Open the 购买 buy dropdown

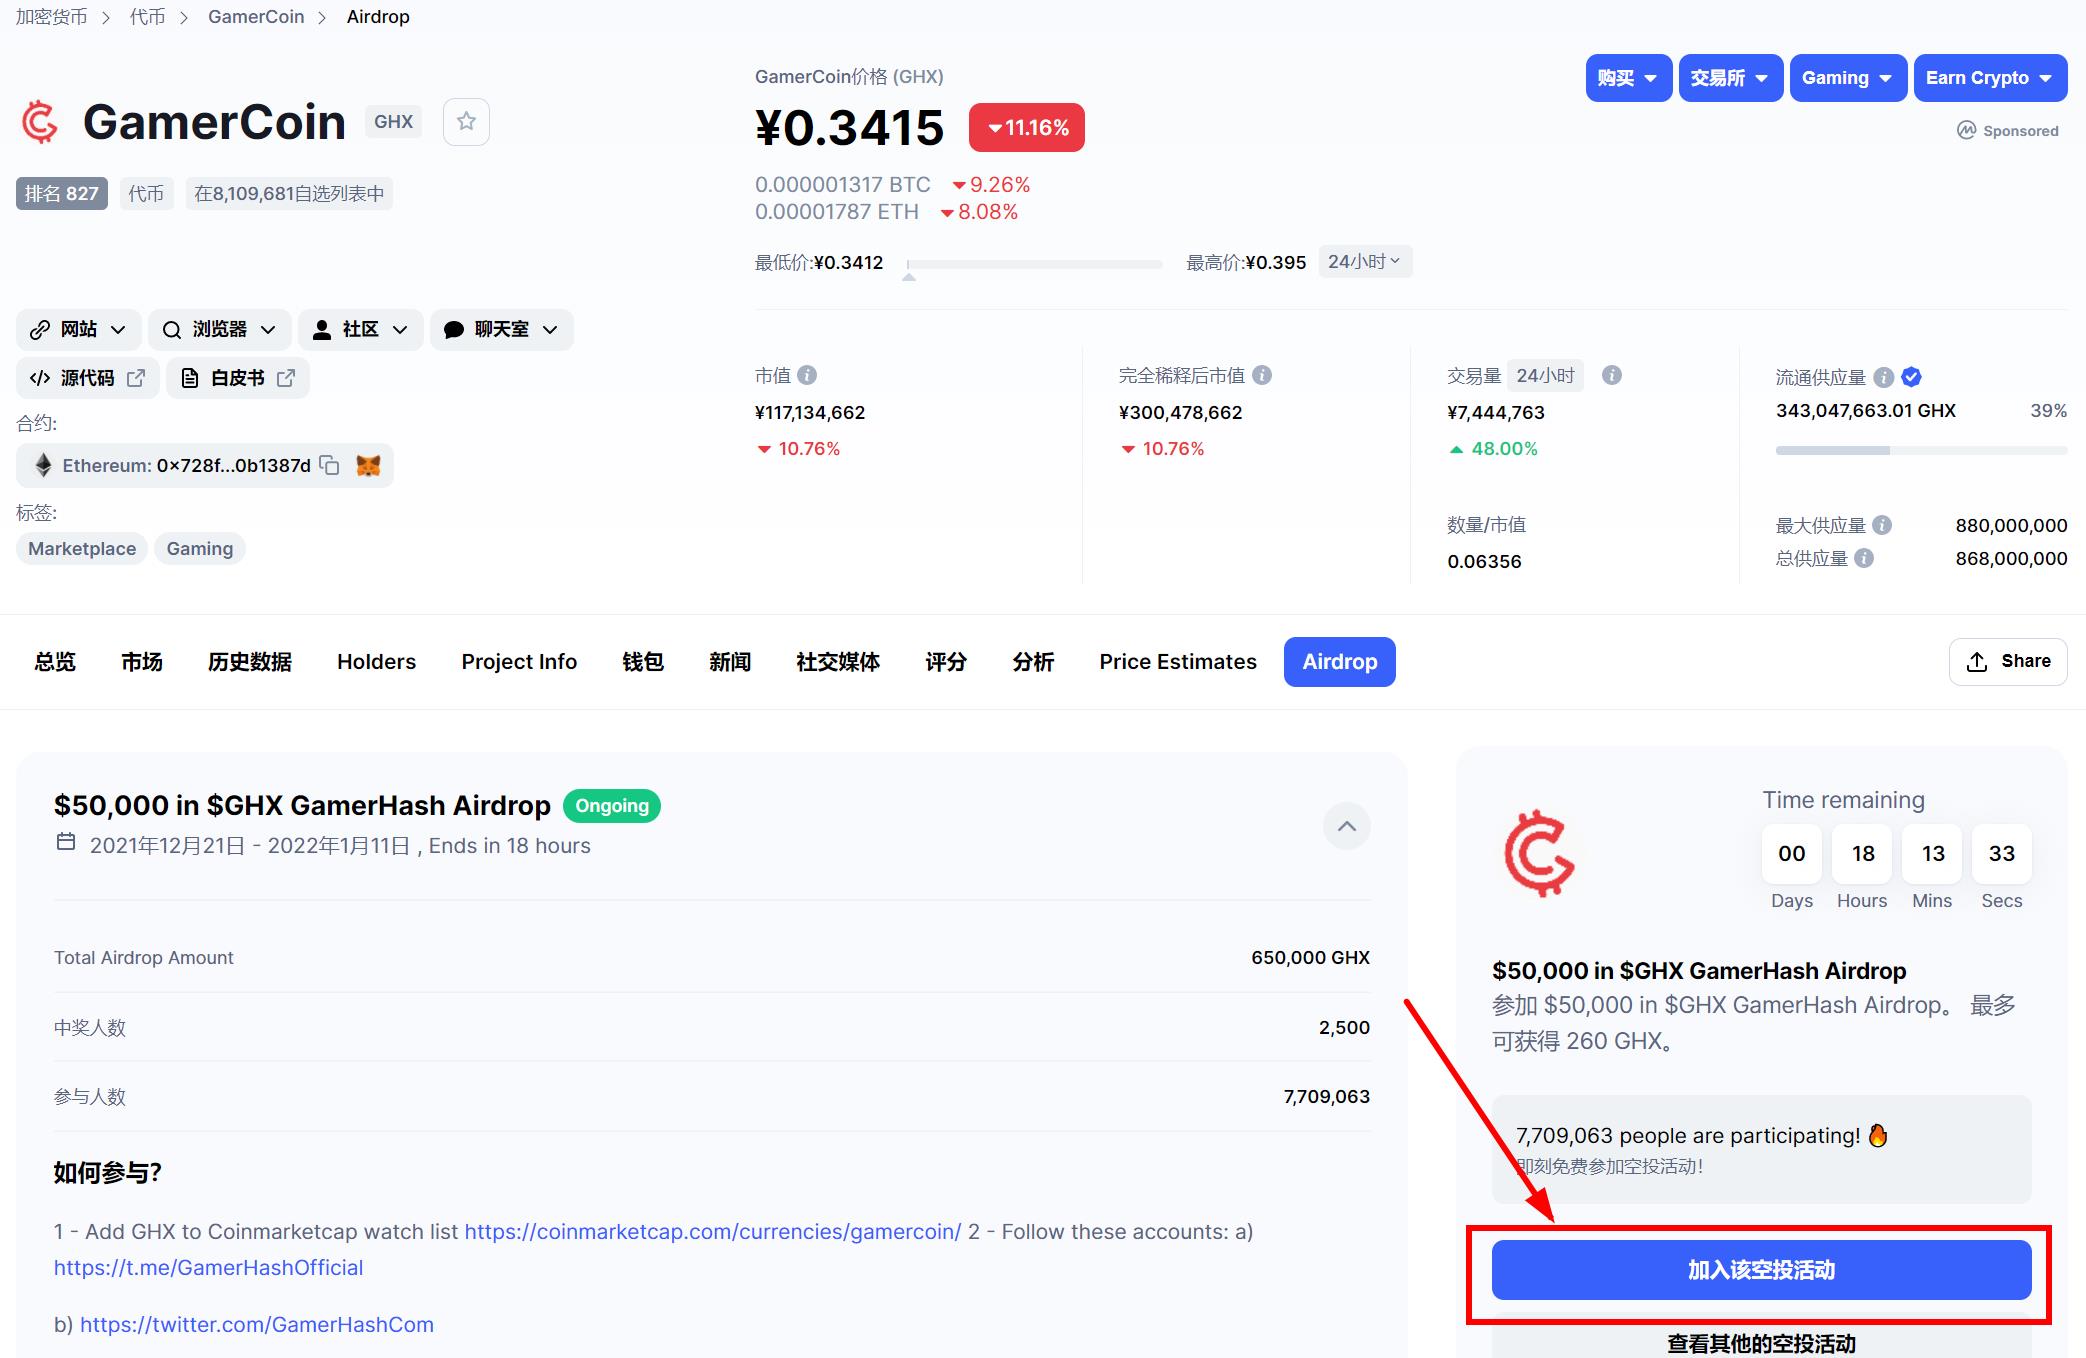(1628, 78)
